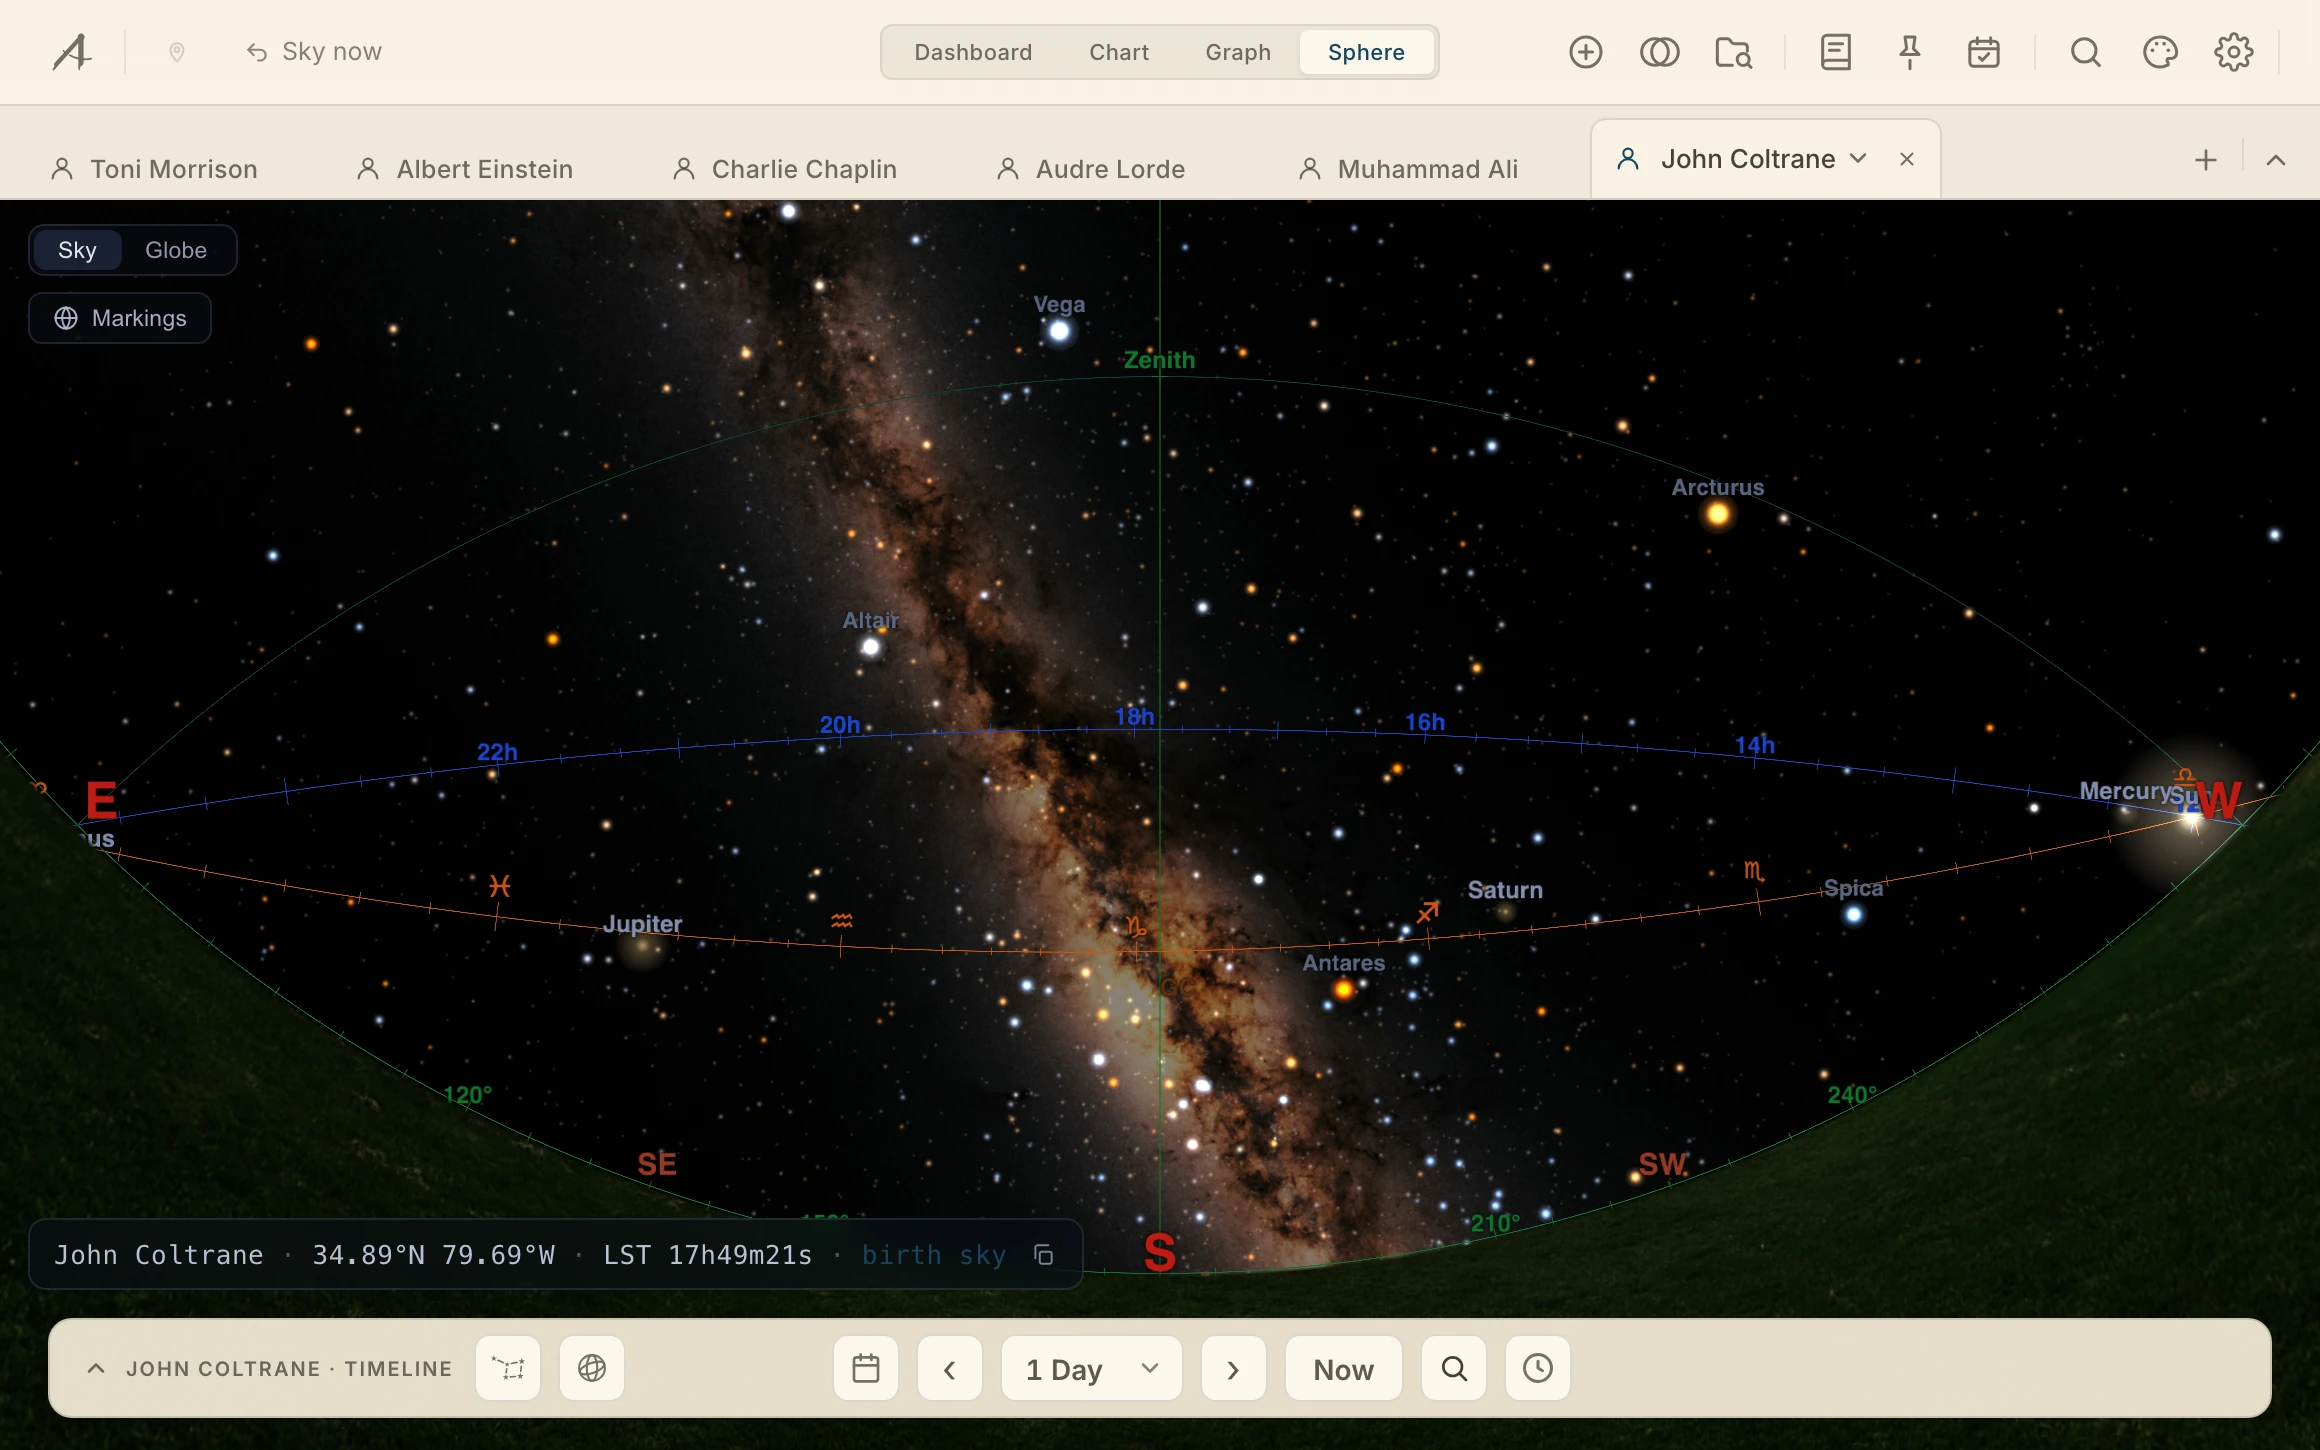Open the overlapping circles synastry icon
The width and height of the screenshot is (2320, 1450).
point(1660,52)
